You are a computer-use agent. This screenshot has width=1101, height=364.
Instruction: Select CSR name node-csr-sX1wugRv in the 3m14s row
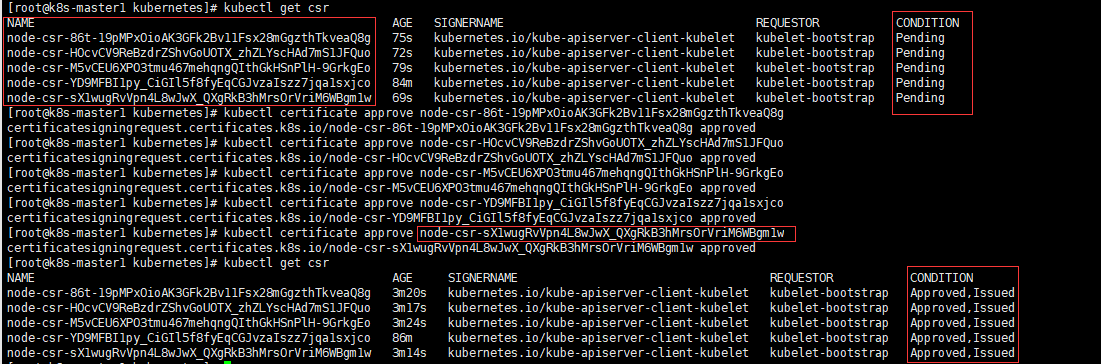[x=189, y=353]
